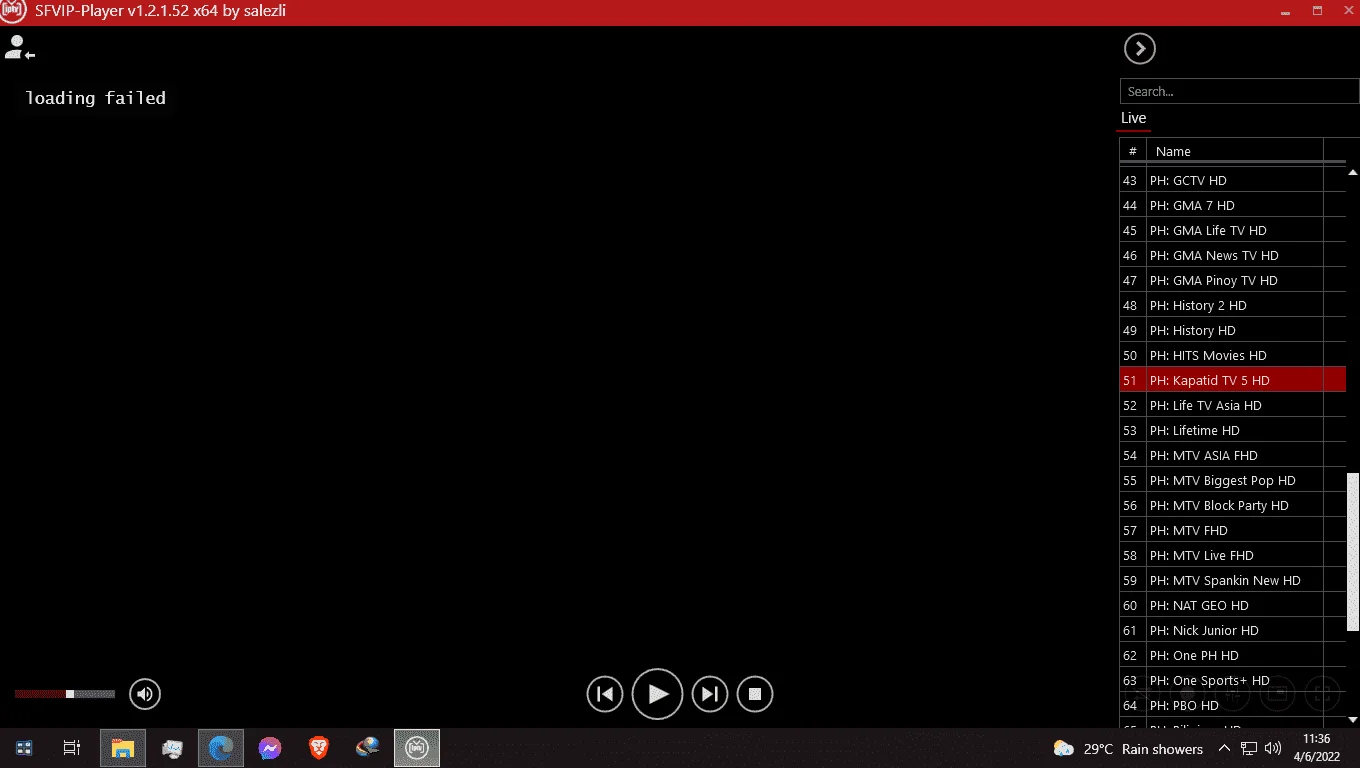Open the Windows Start menu
This screenshot has width=1360, height=768.
click(x=24, y=748)
